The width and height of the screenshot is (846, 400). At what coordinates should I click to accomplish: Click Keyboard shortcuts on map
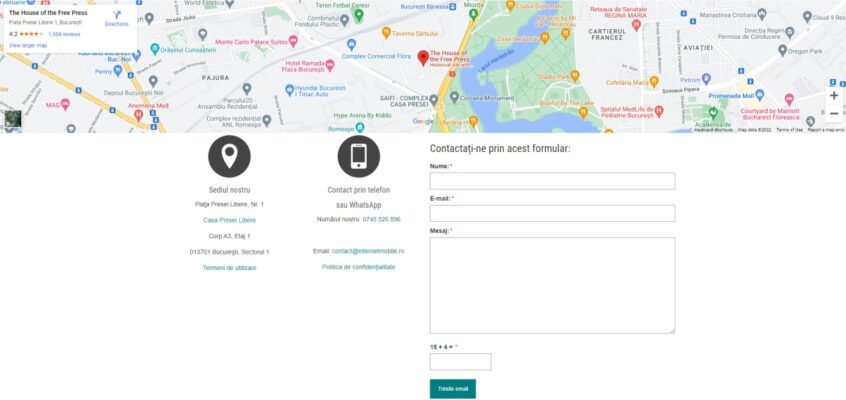pyautogui.click(x=713, y=130)
